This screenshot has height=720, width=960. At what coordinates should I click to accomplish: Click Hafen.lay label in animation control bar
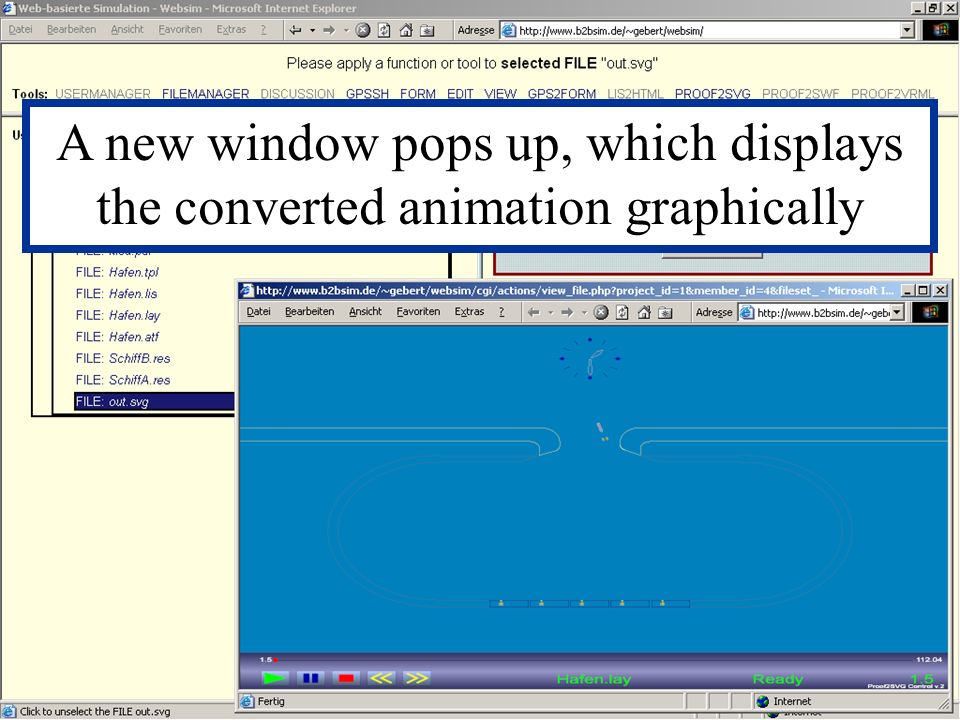point(593,679)
